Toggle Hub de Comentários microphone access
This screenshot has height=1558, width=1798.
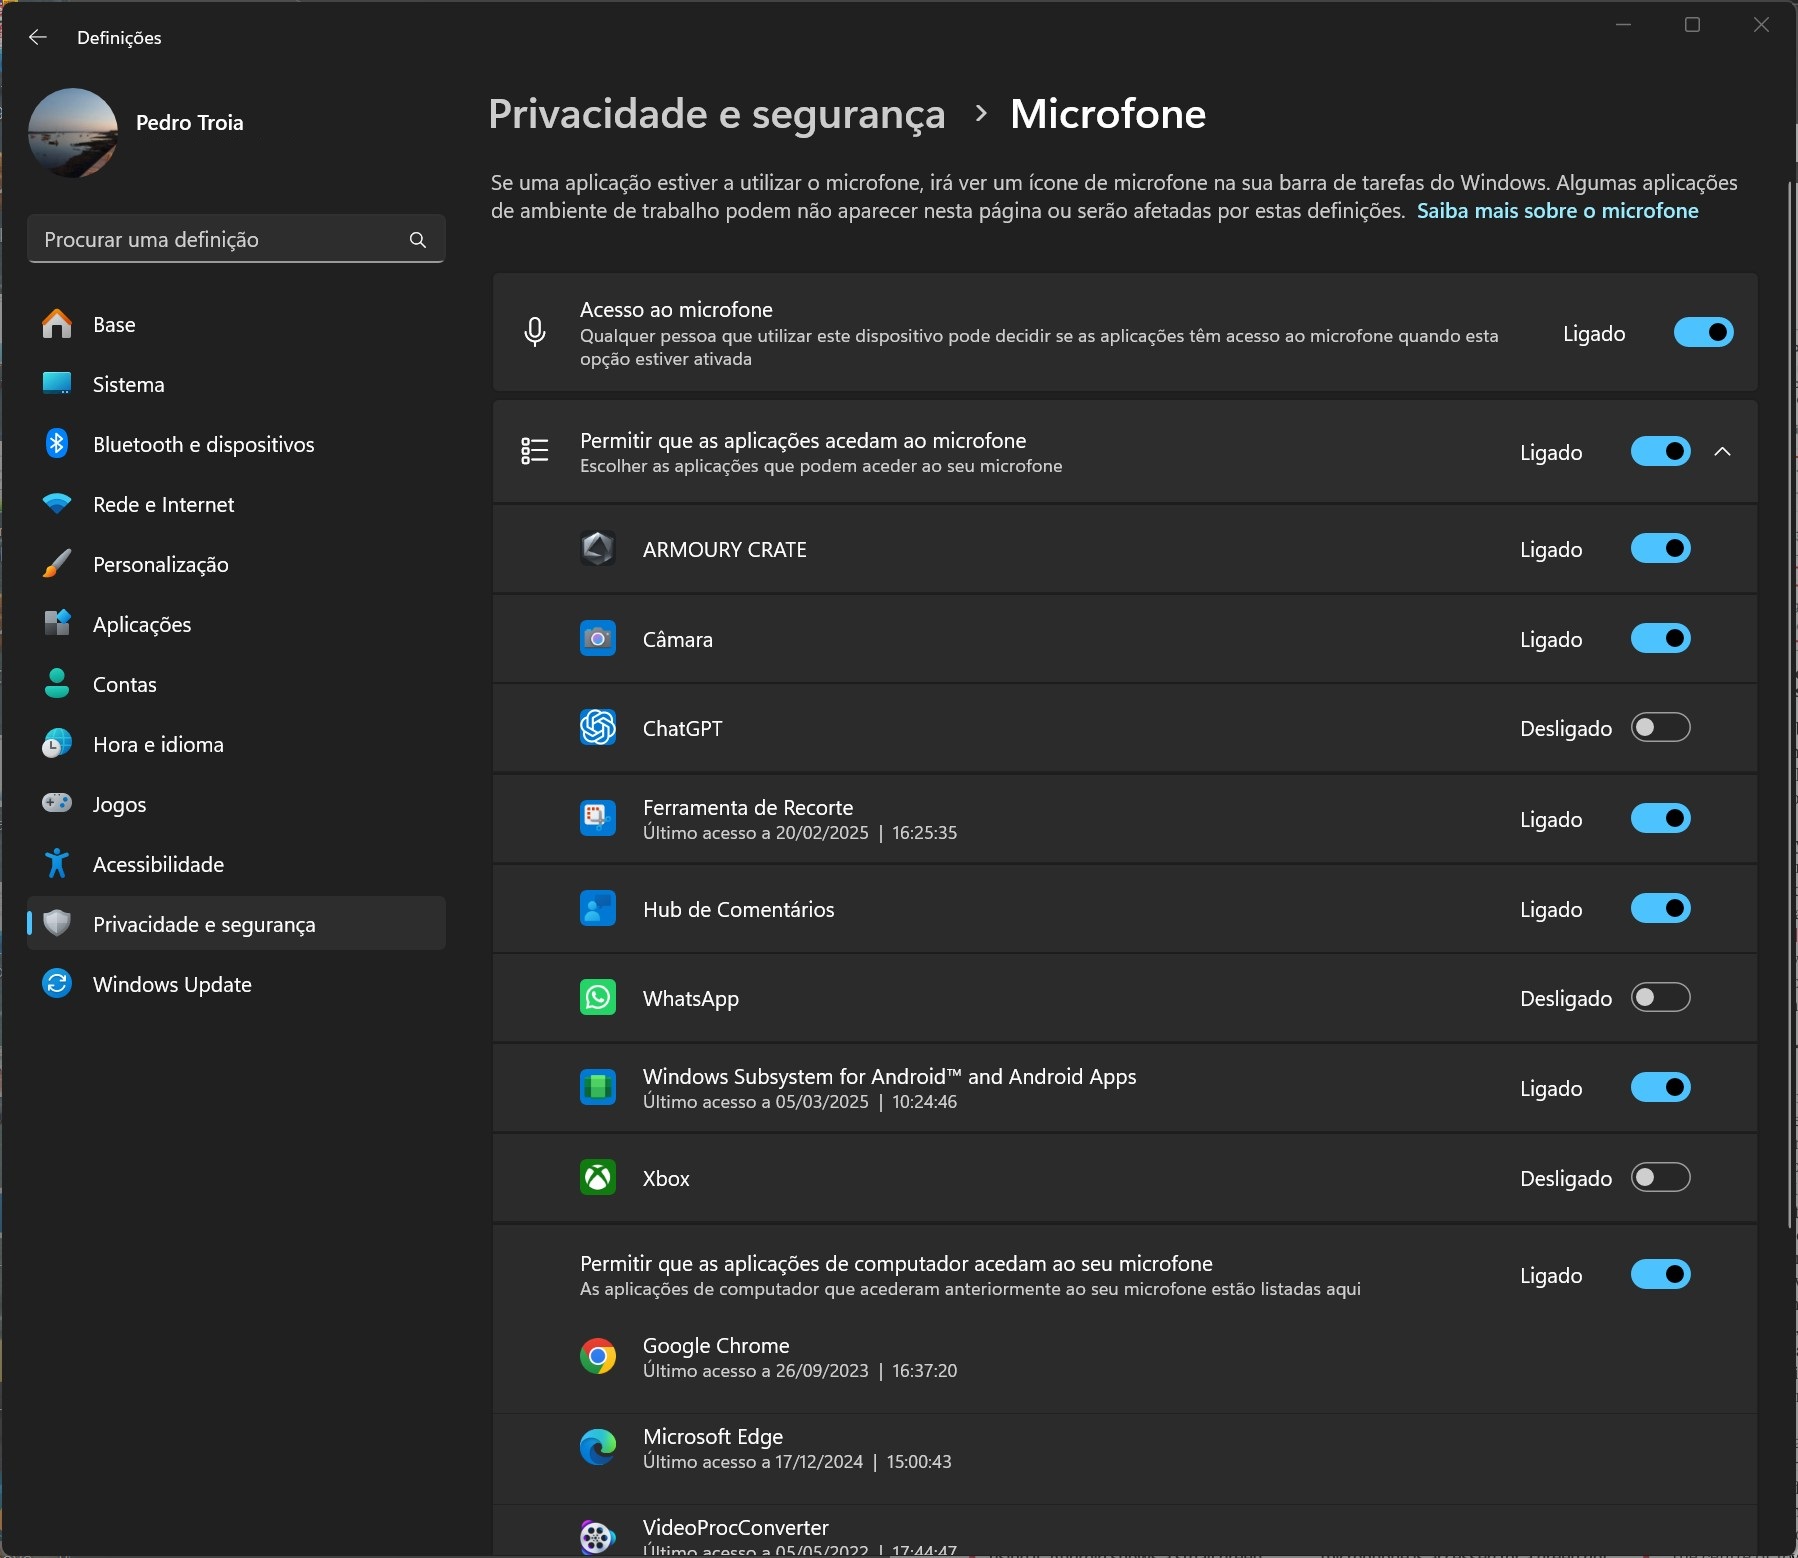point(1661,908)
